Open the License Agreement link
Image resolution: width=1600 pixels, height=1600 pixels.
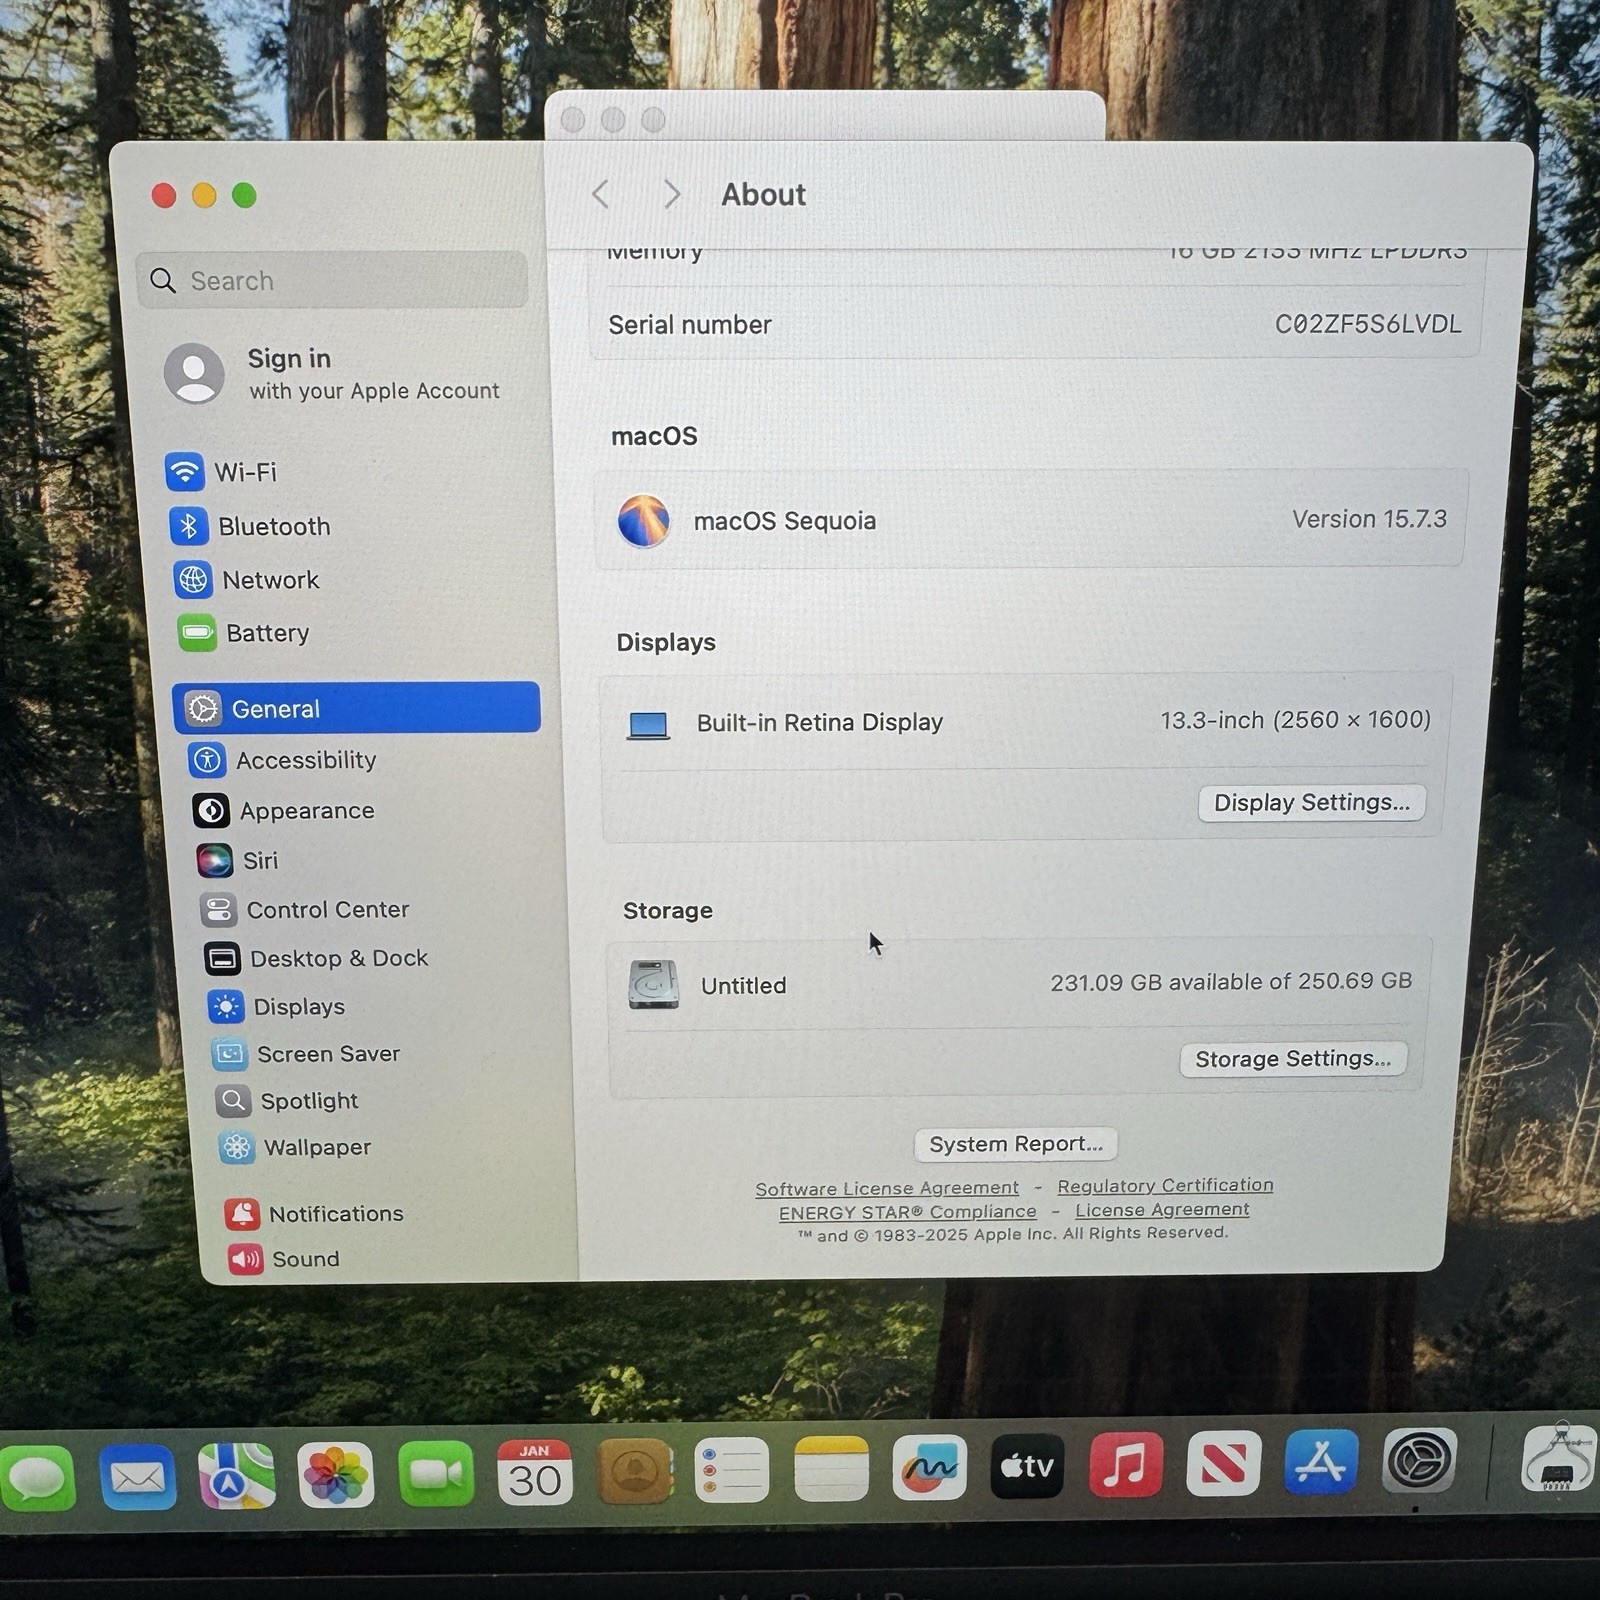pos(1162,1210)
